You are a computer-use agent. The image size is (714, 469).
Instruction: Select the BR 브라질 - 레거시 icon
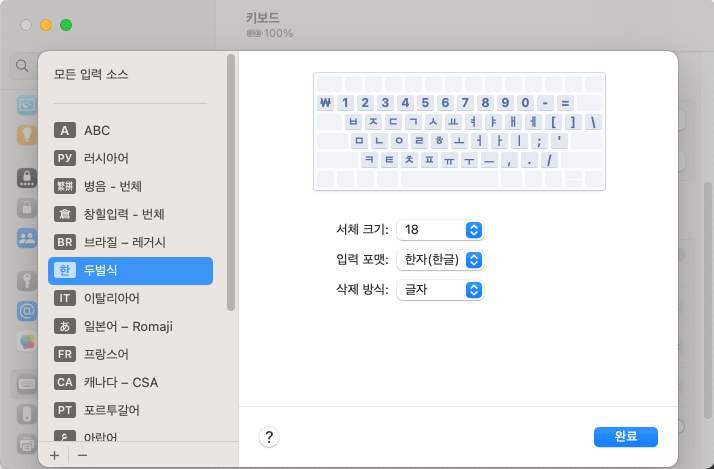click(65, 242)
